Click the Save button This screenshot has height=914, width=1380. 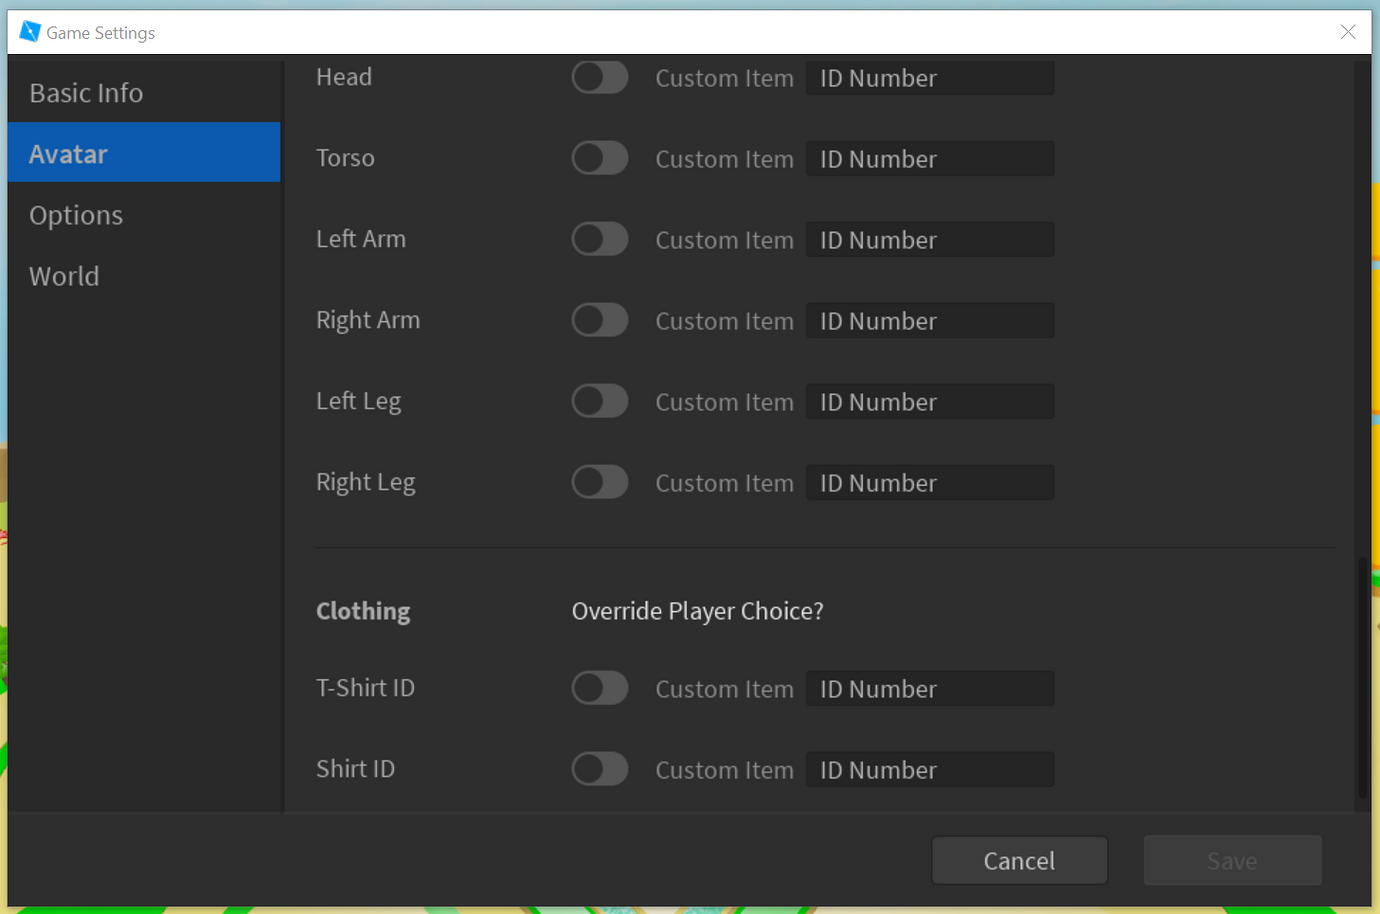1232,860
